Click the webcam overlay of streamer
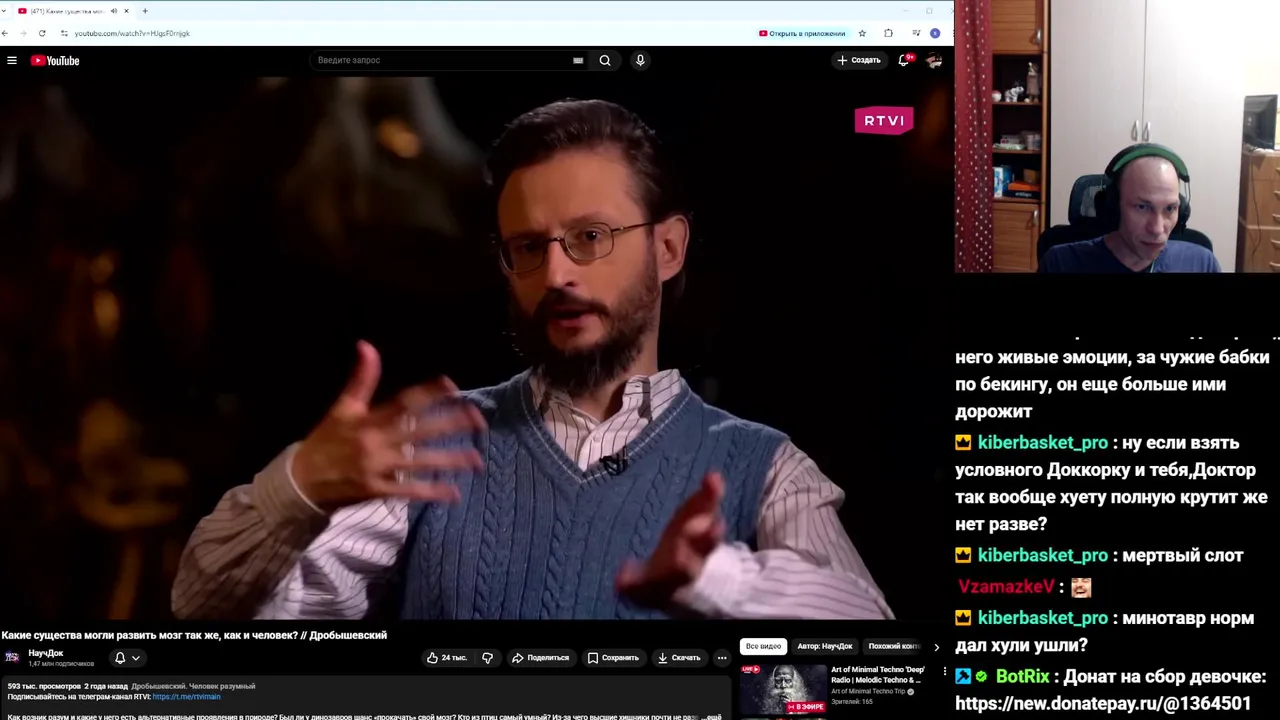 1117,136
